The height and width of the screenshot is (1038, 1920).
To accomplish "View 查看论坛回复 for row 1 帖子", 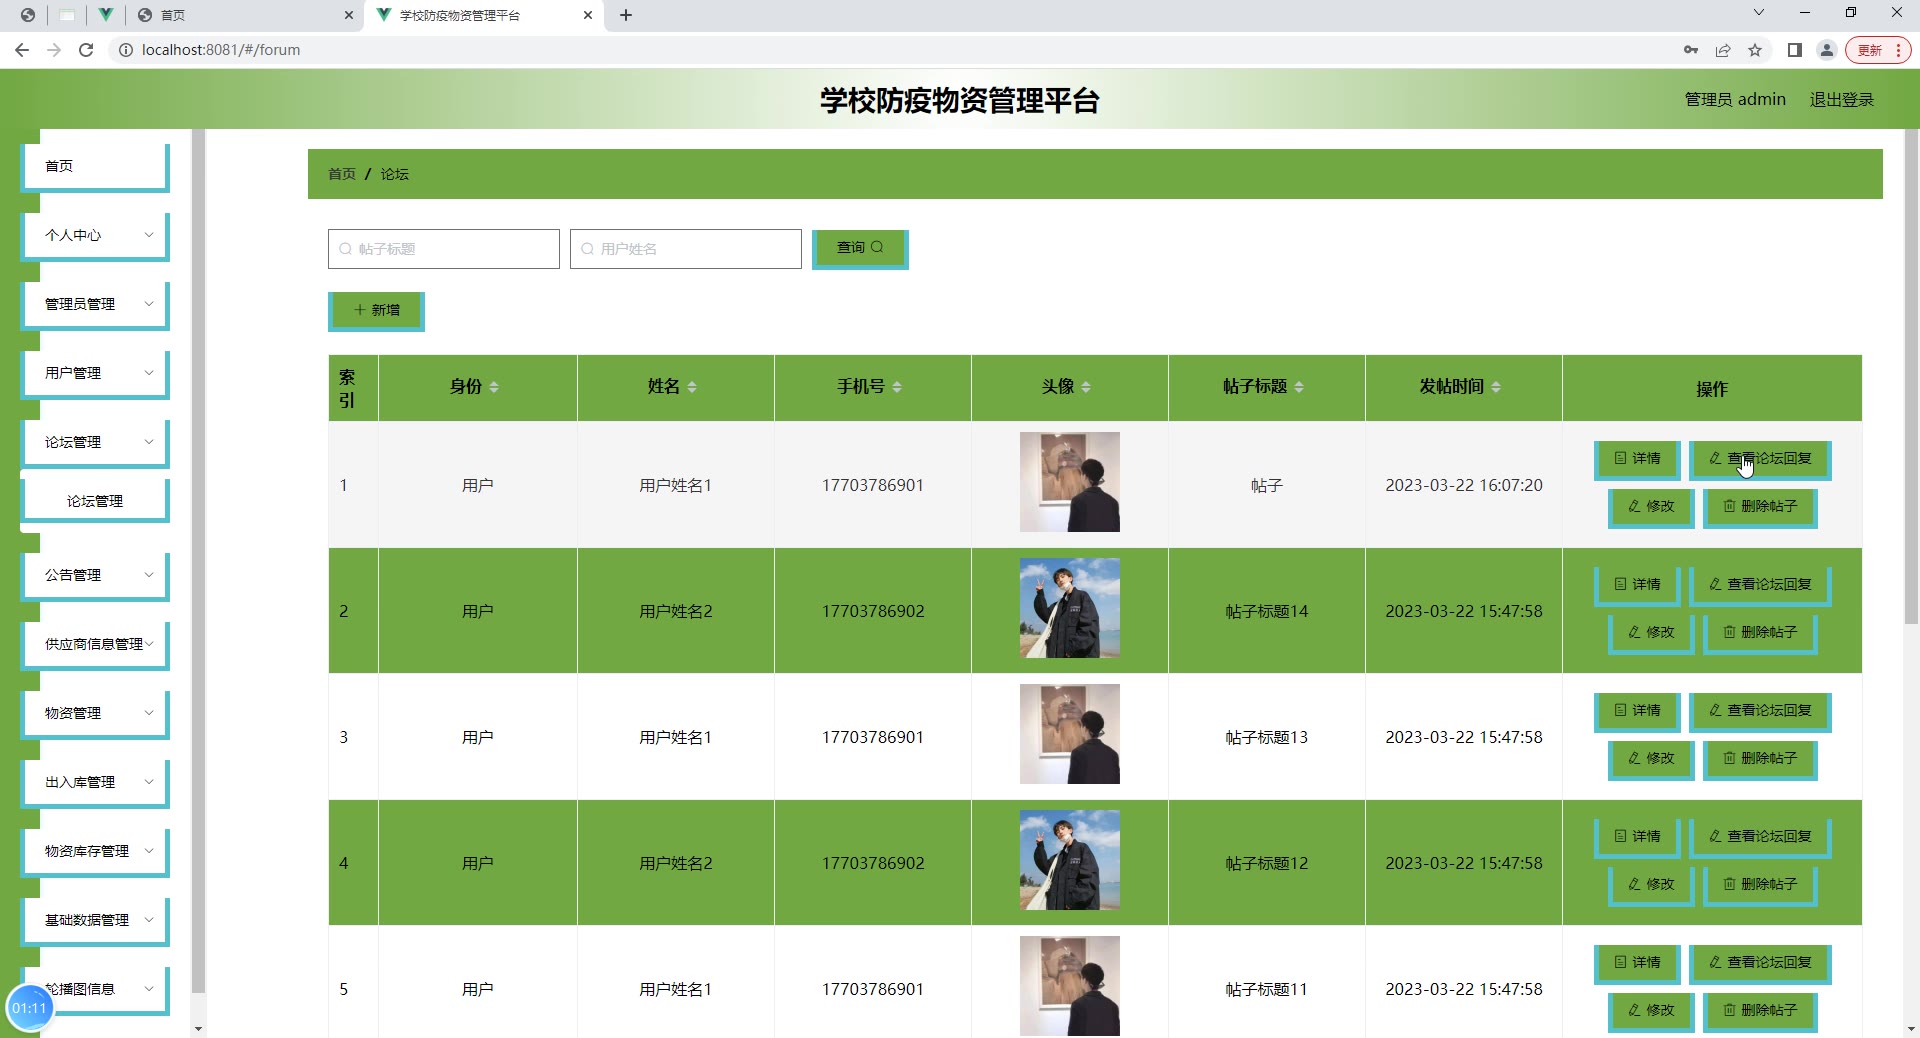I will point(1760,459).
